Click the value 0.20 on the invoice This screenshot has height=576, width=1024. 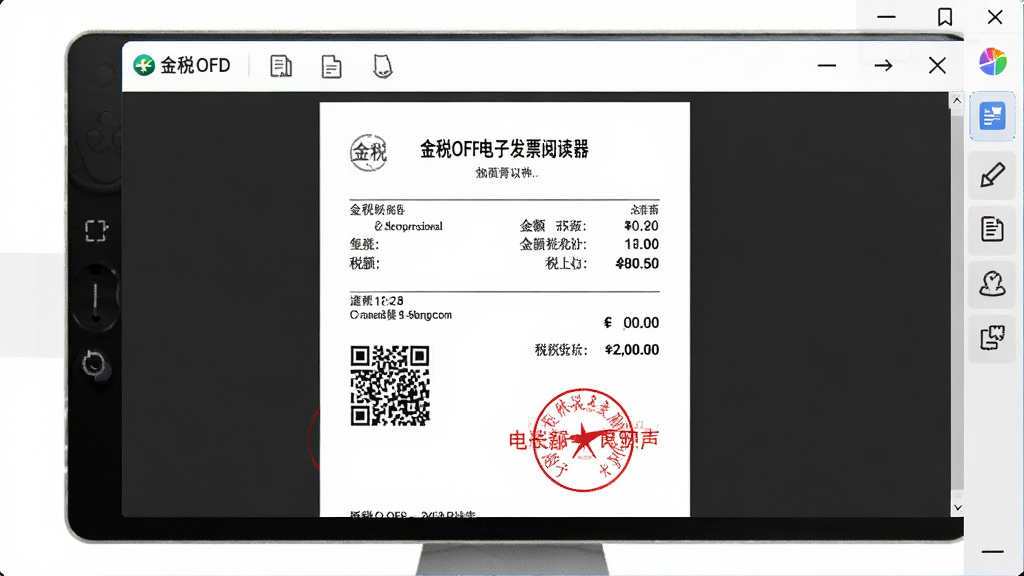tap(641, 226)
